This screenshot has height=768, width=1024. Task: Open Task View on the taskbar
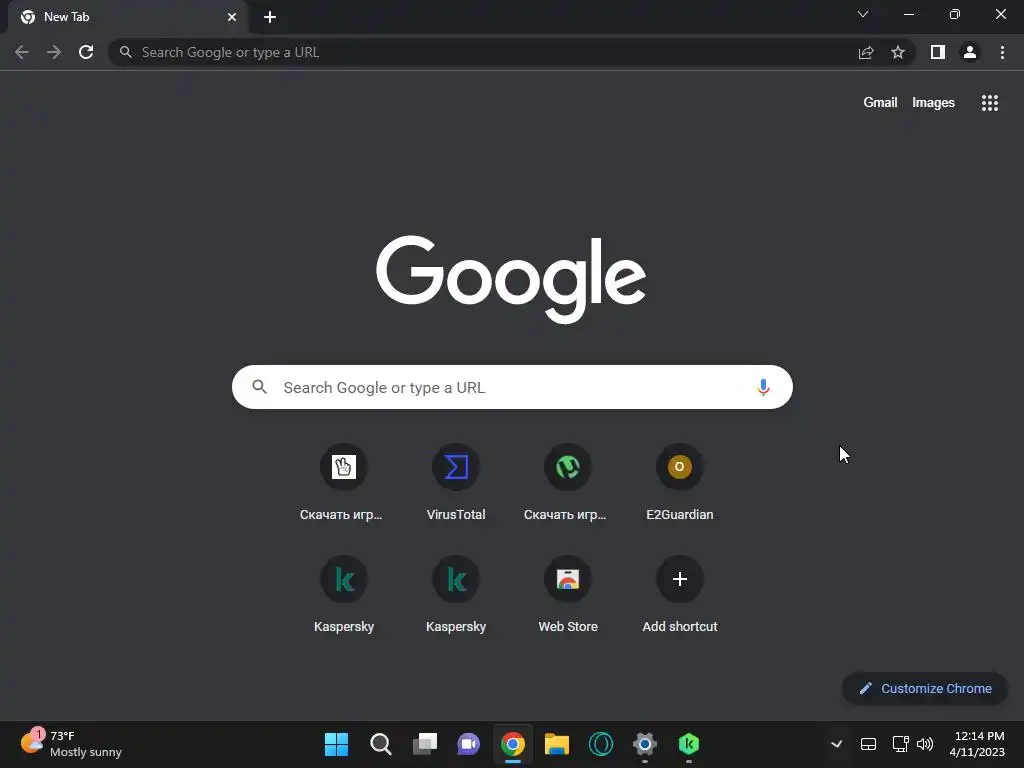click(x=424, y=744)
